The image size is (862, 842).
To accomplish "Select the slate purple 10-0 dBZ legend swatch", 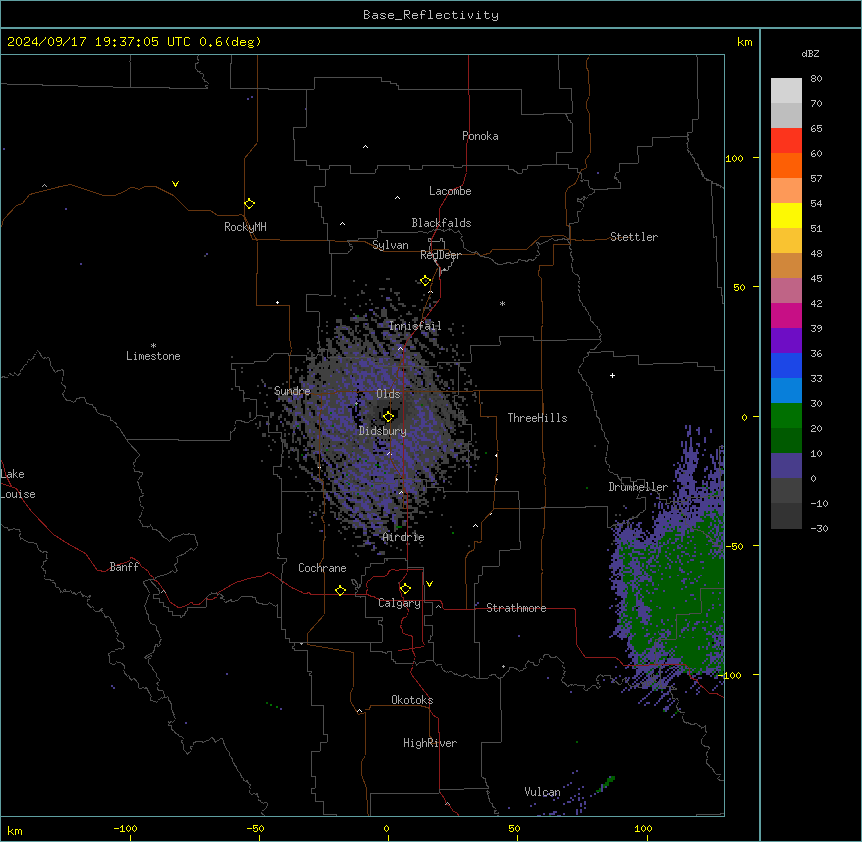I will coord(786,466).
